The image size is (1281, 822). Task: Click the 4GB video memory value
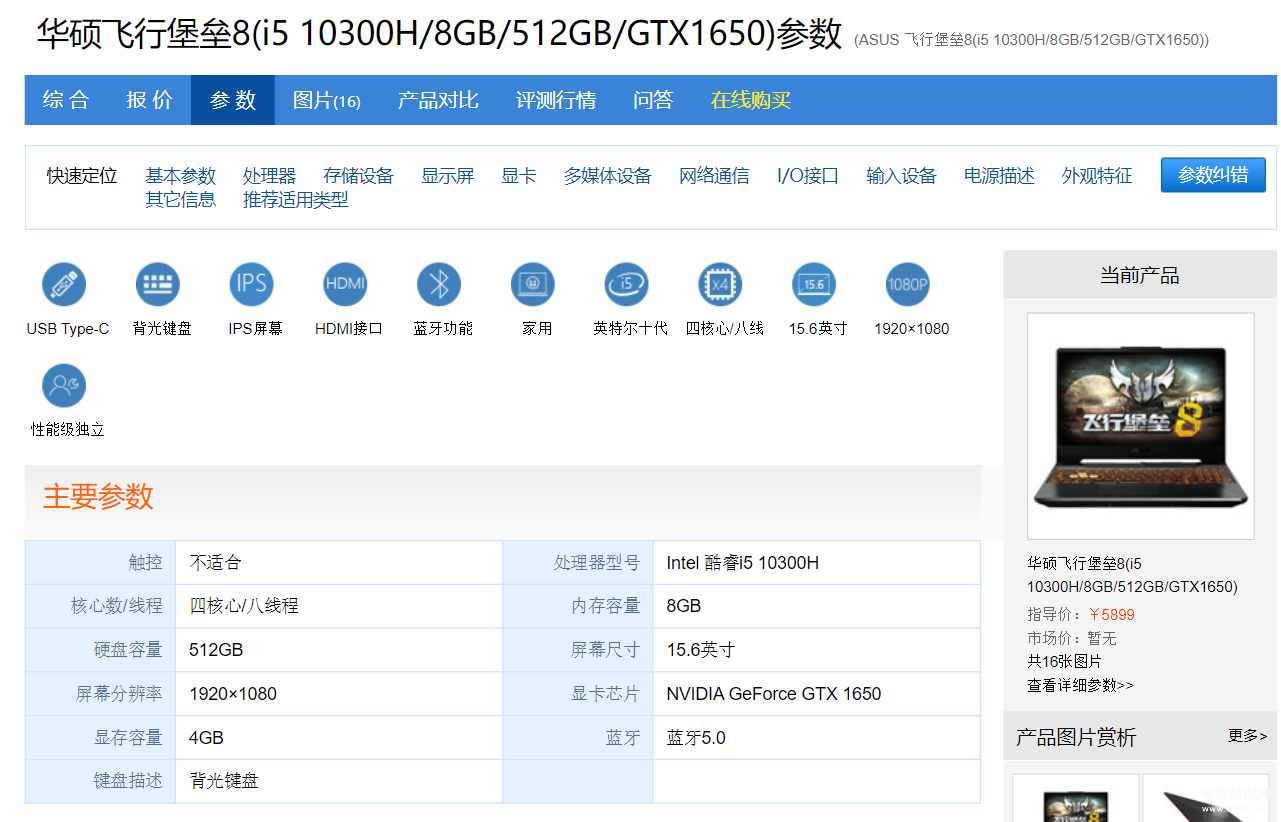tap(206, 738)
